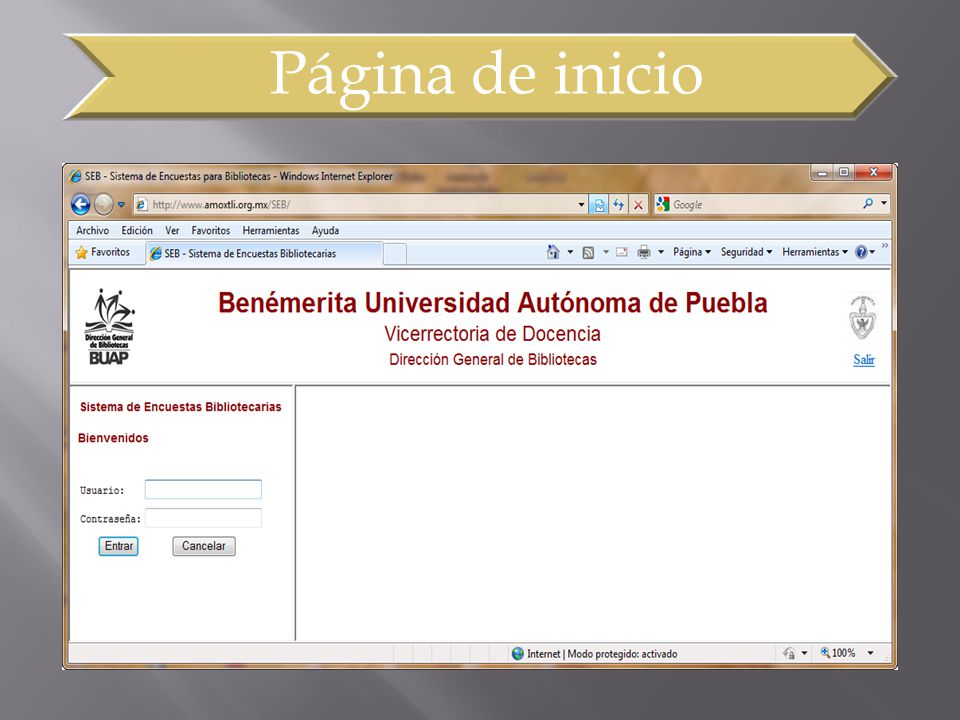Image resolution: width=960 pixels, height=720 pixels.
Task: Open search provider options dropdown arrow
Action: (x=884, y=203)
